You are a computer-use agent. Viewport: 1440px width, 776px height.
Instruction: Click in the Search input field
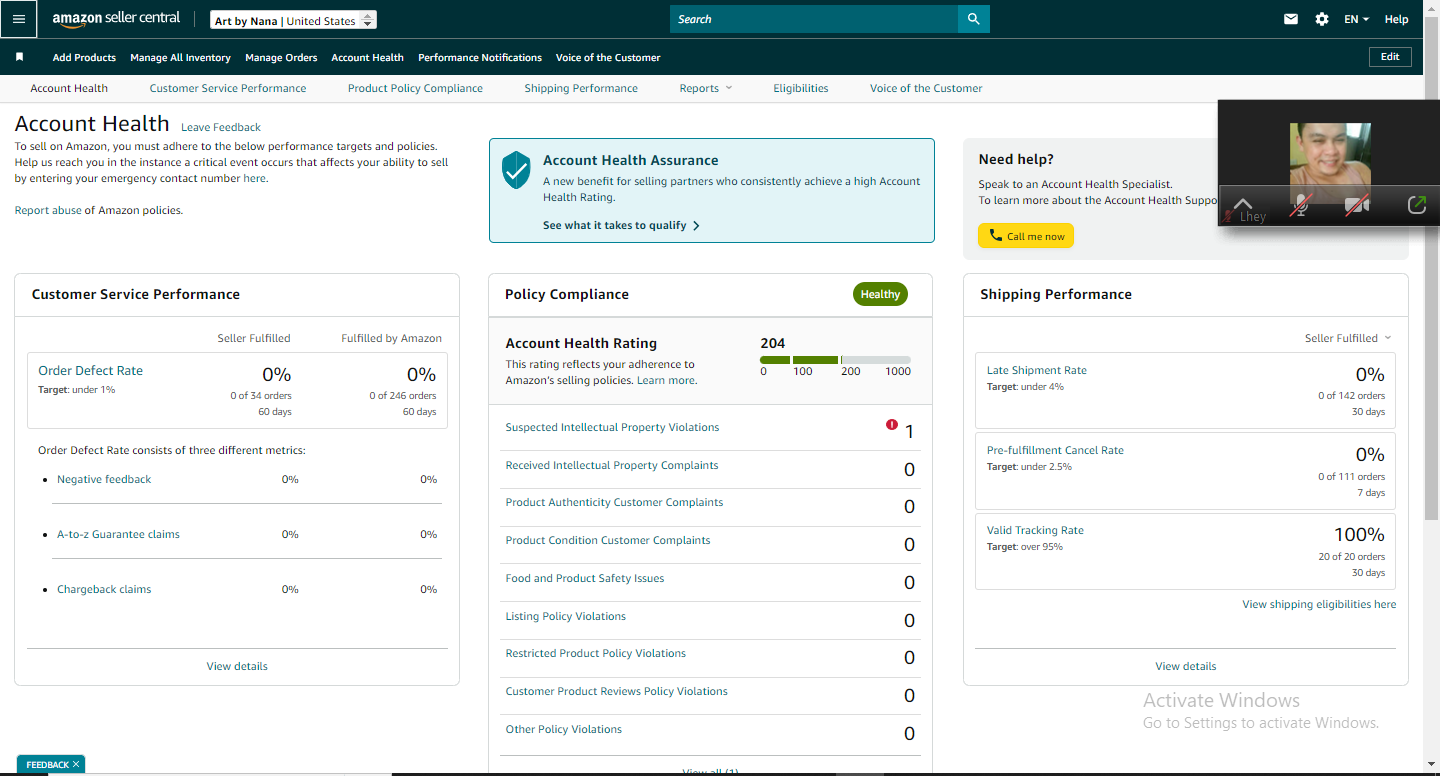(x=814, y=19)
